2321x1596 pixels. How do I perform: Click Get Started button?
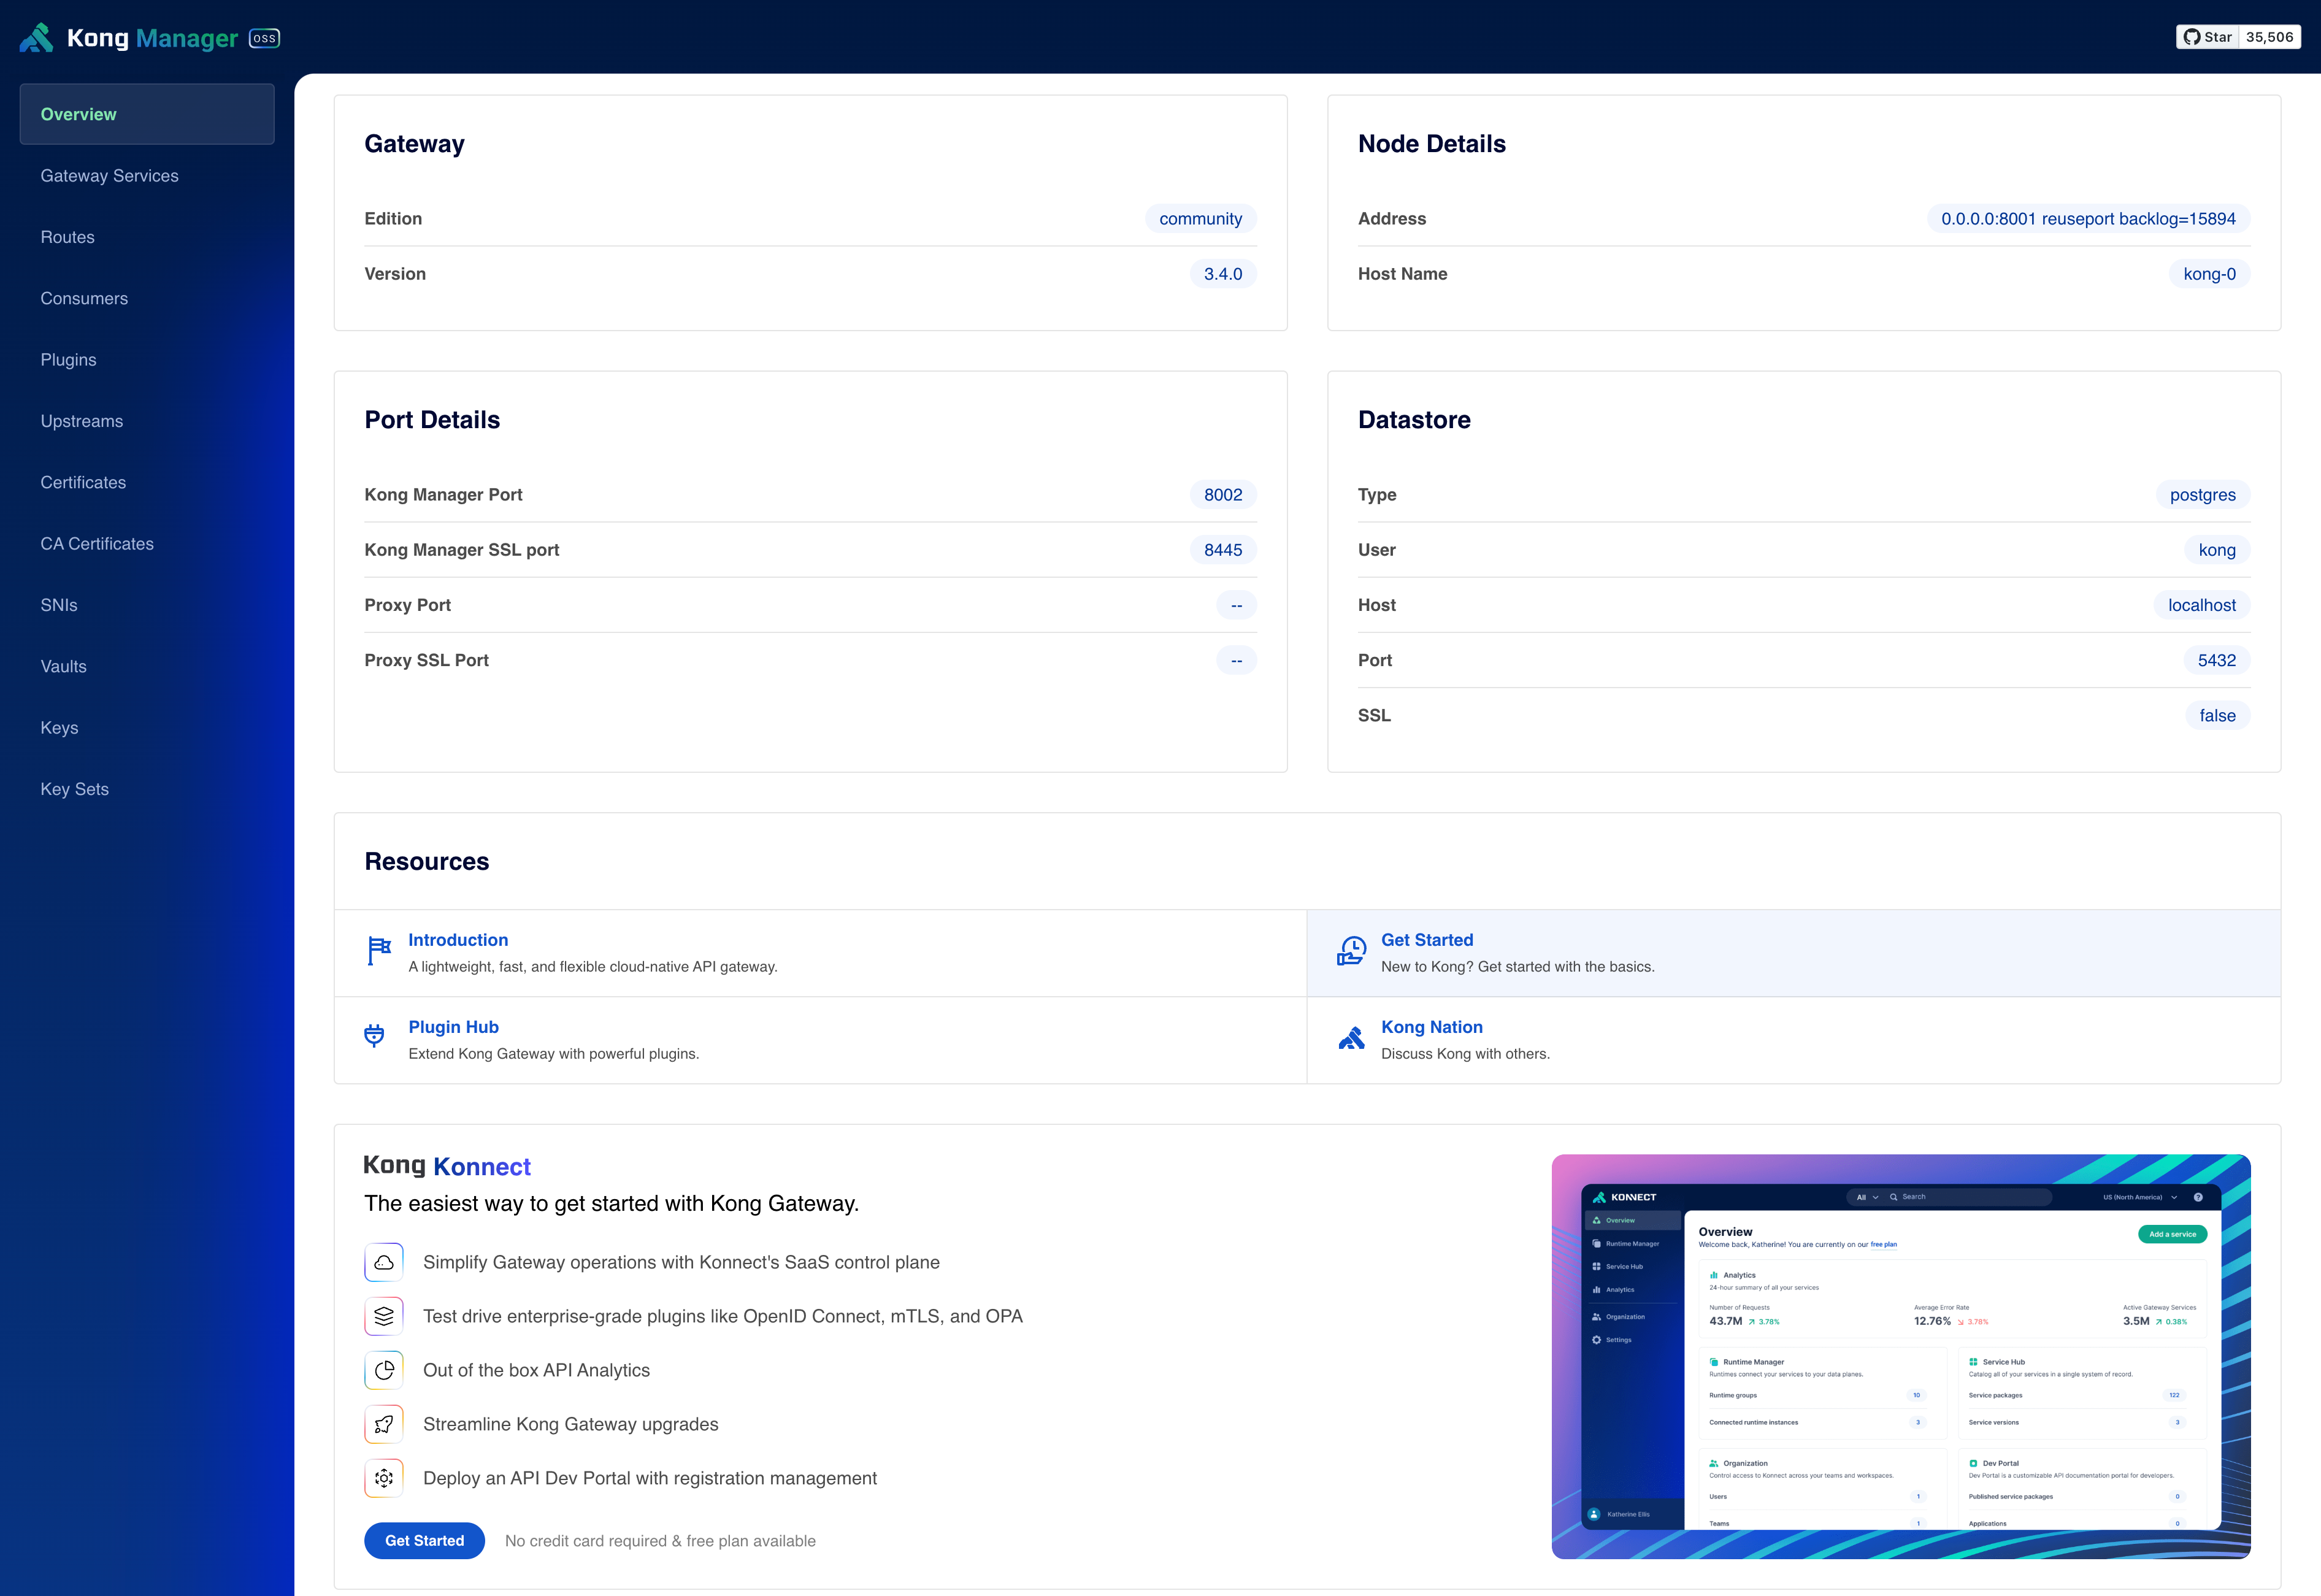[425, 1540]
